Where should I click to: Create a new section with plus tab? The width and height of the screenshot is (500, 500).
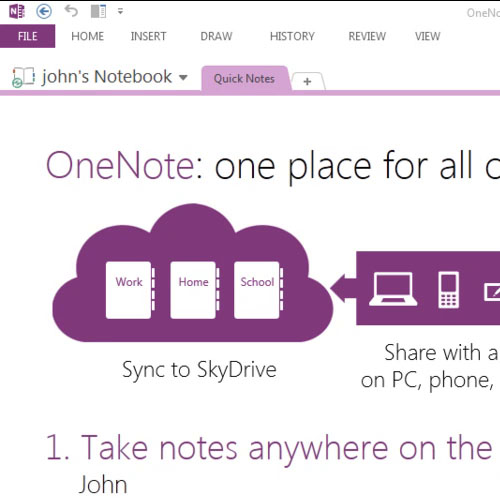tap(307, 81)
